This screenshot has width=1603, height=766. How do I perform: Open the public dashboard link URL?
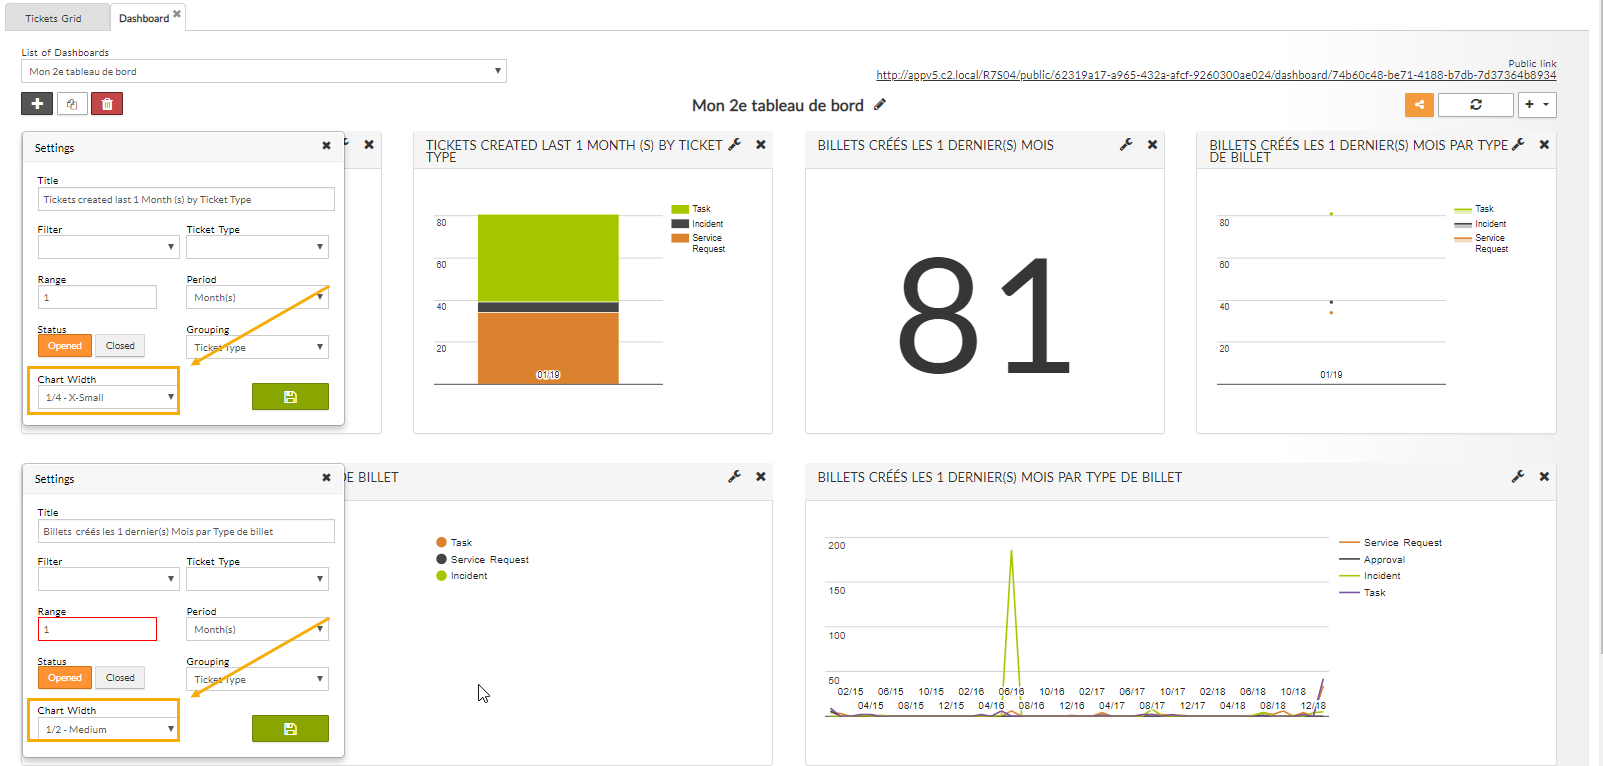click(x=1216, y=75)
